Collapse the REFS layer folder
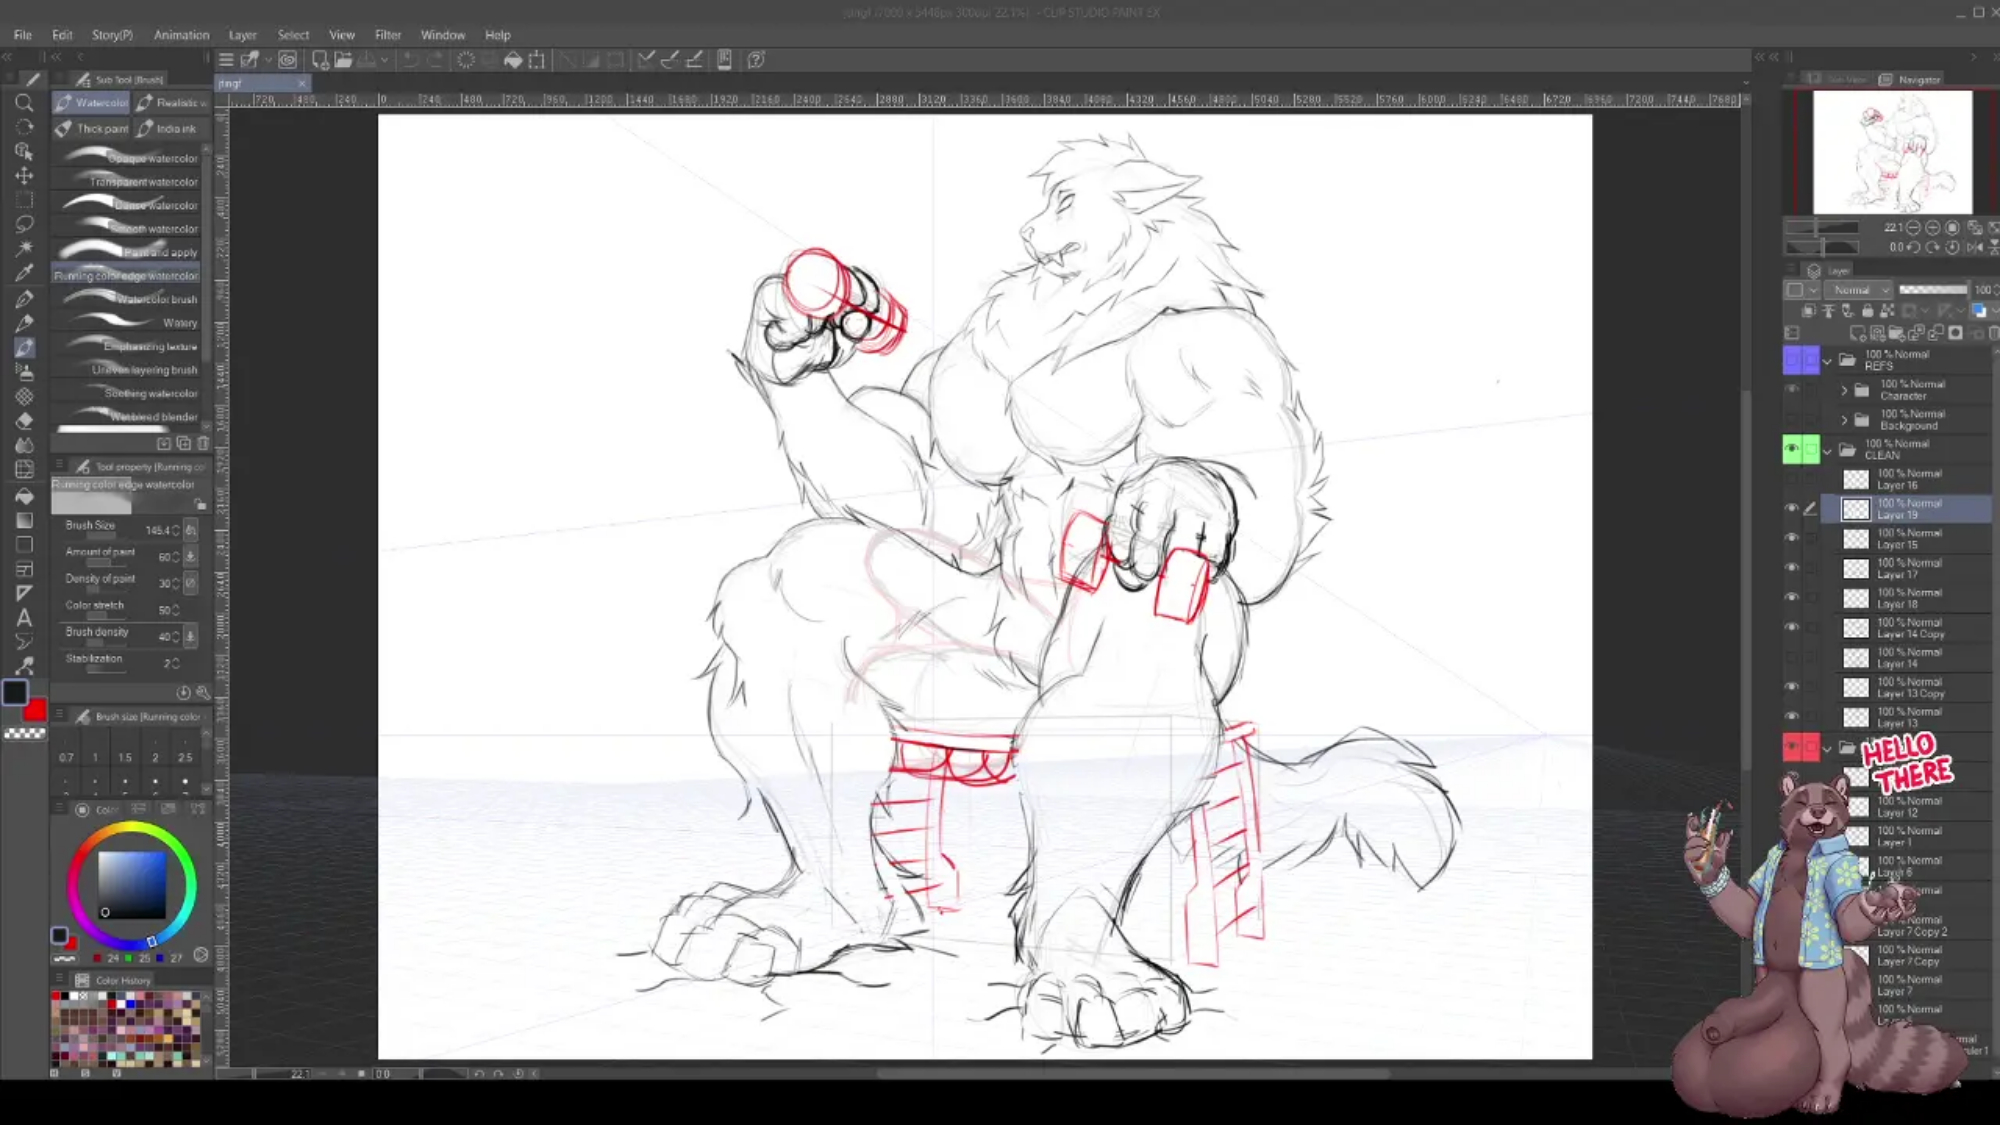The height and width of the screenshot is (1125, 2000). pyautogui.click(x=1827, y=360)
